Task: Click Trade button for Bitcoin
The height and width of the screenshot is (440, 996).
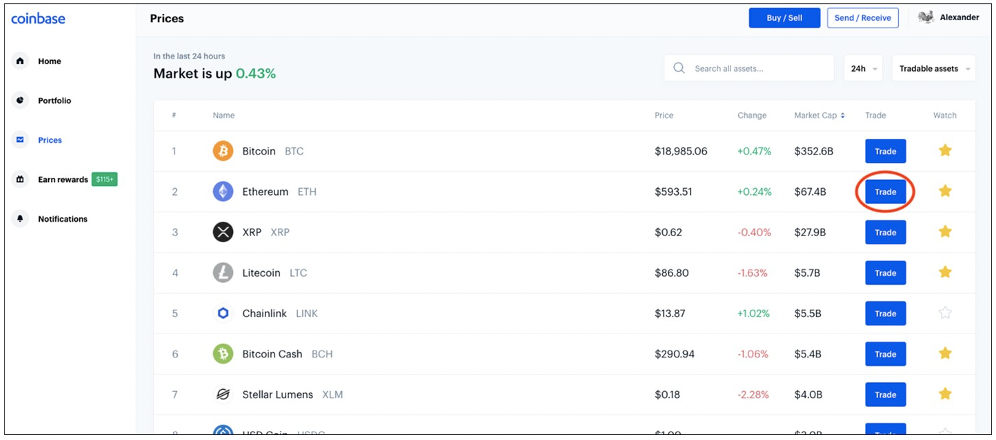Action: click(x=885, y=151)
